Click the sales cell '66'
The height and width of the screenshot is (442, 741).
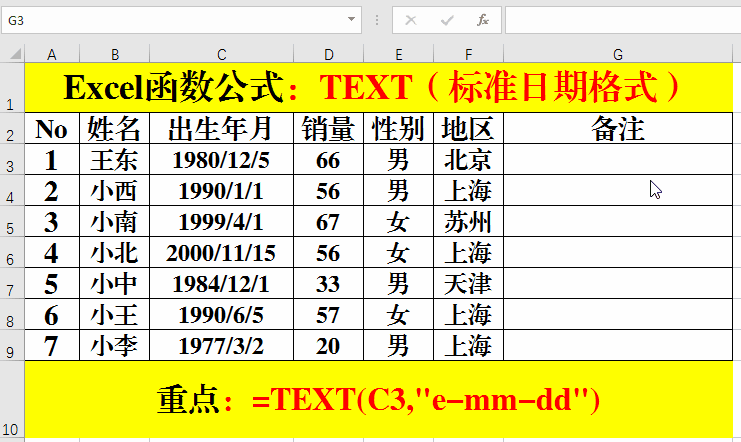[328, 159]
